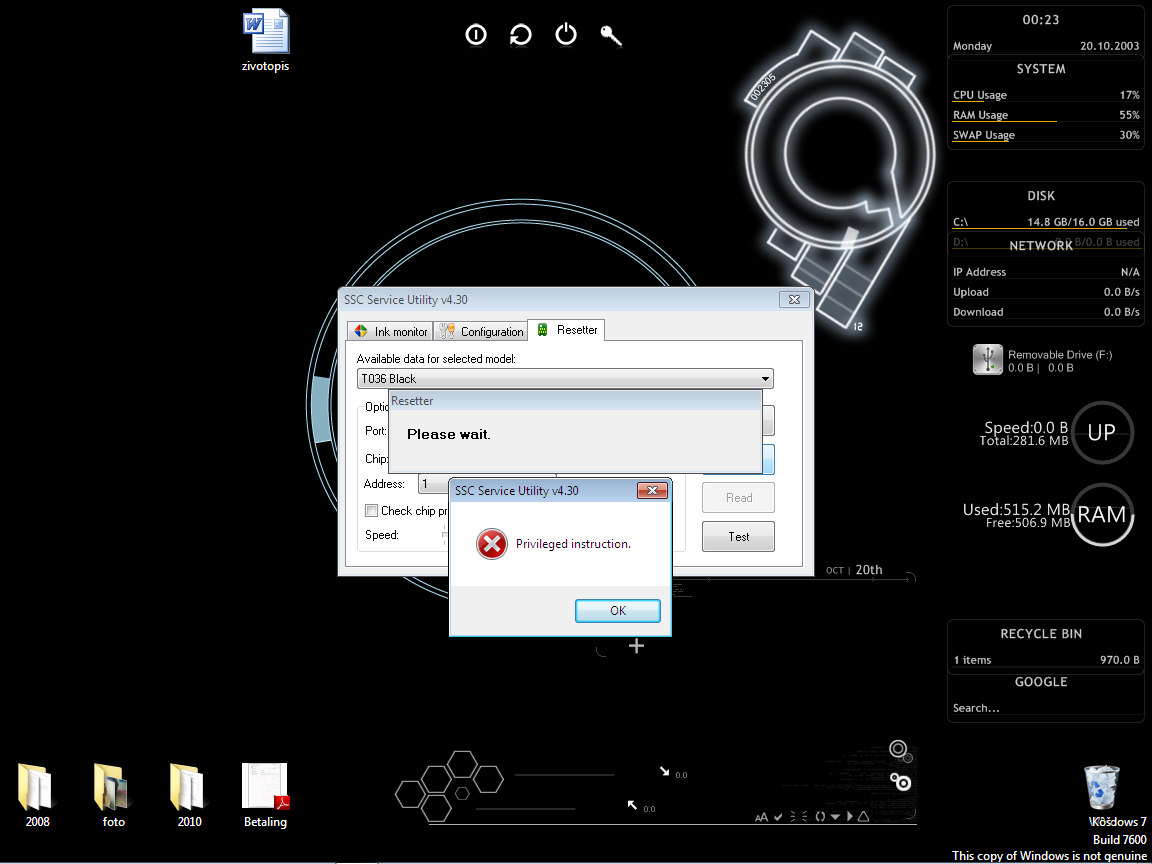Click the Read button

738,497
